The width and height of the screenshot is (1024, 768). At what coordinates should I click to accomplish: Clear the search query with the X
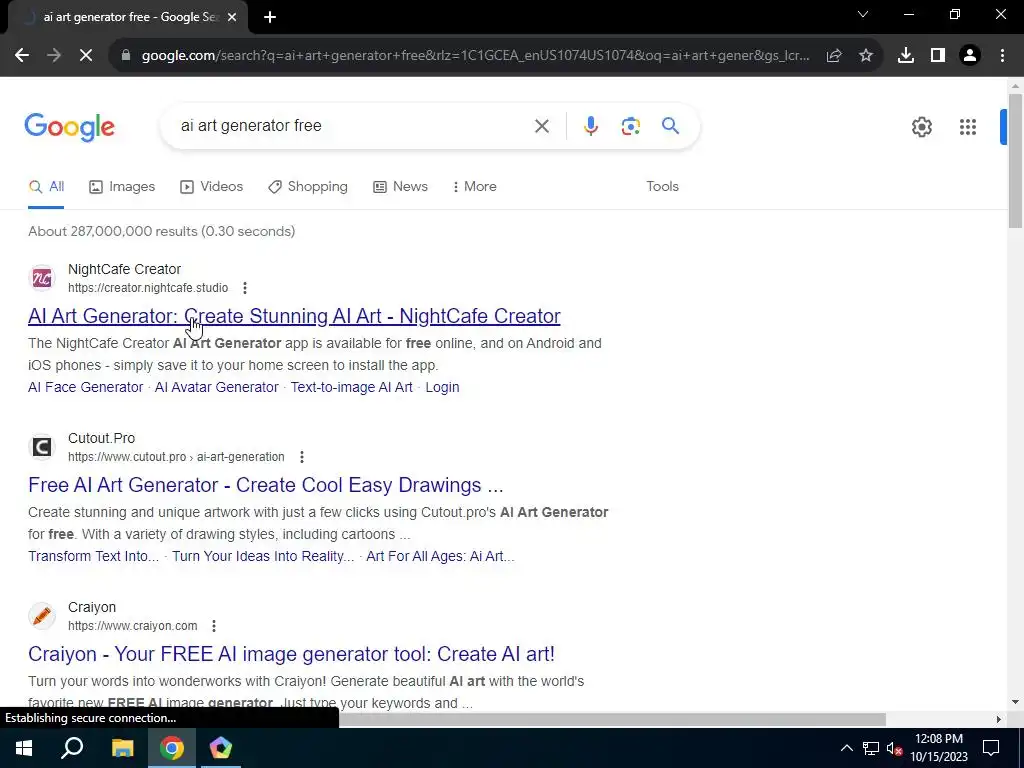(541, 126)
